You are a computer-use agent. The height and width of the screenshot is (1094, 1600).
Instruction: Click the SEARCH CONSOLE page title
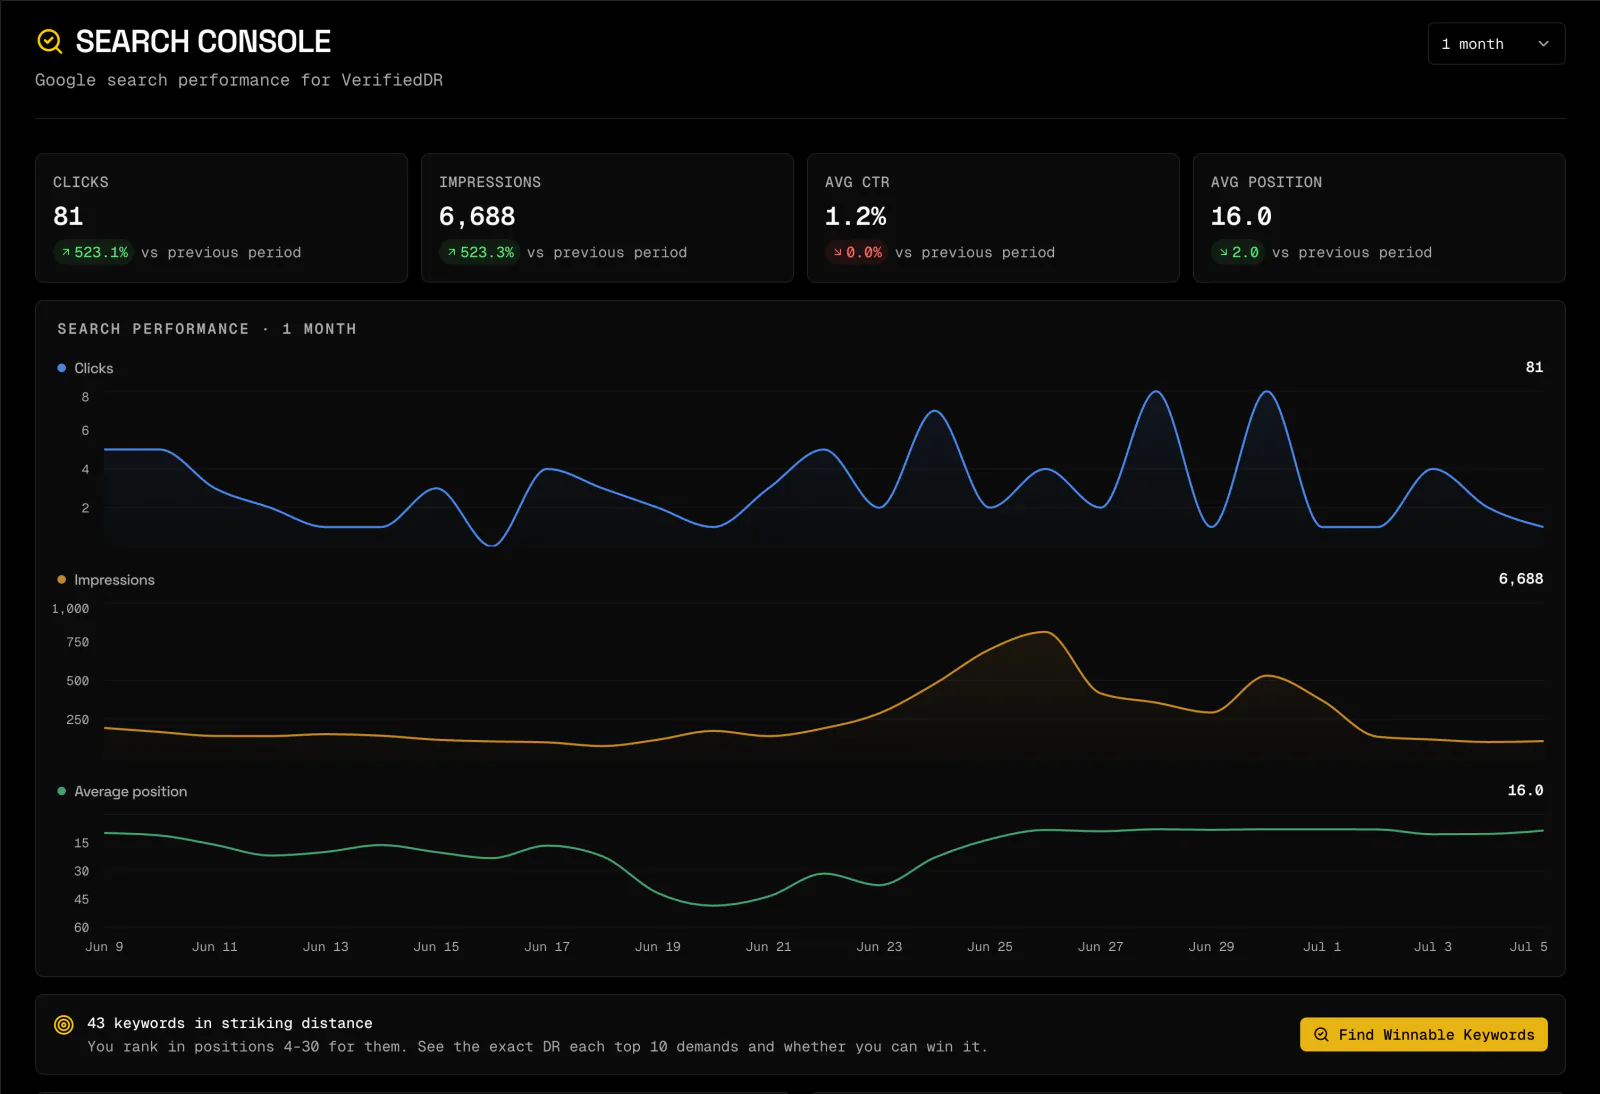click(x=203, y=41)
